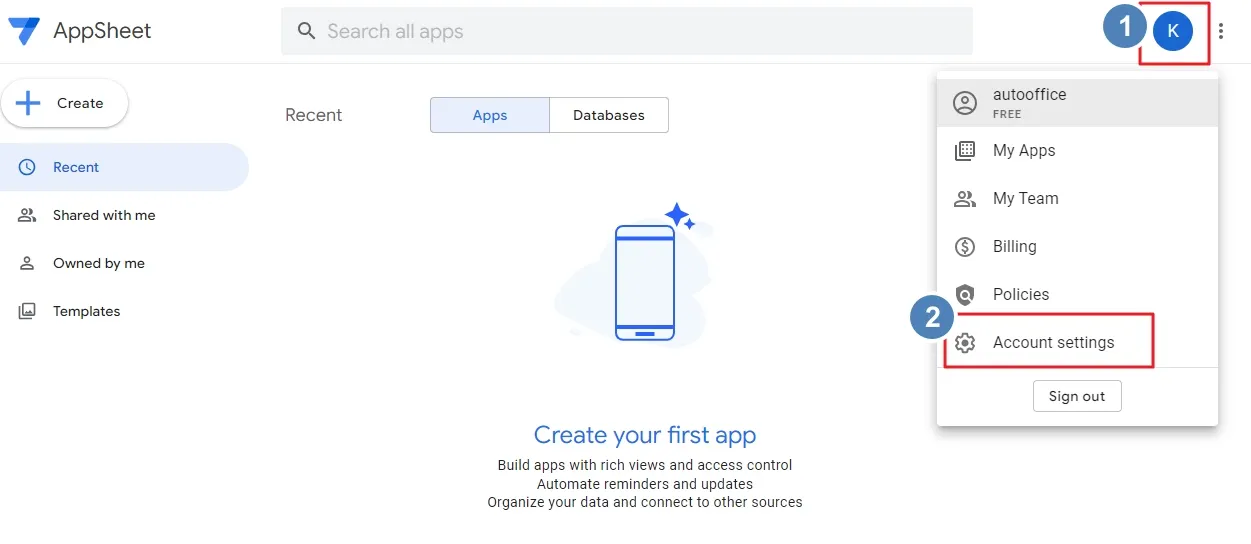Focus the Search all apps field
Screen dimensions: 1251x544
tap(627, 31)
